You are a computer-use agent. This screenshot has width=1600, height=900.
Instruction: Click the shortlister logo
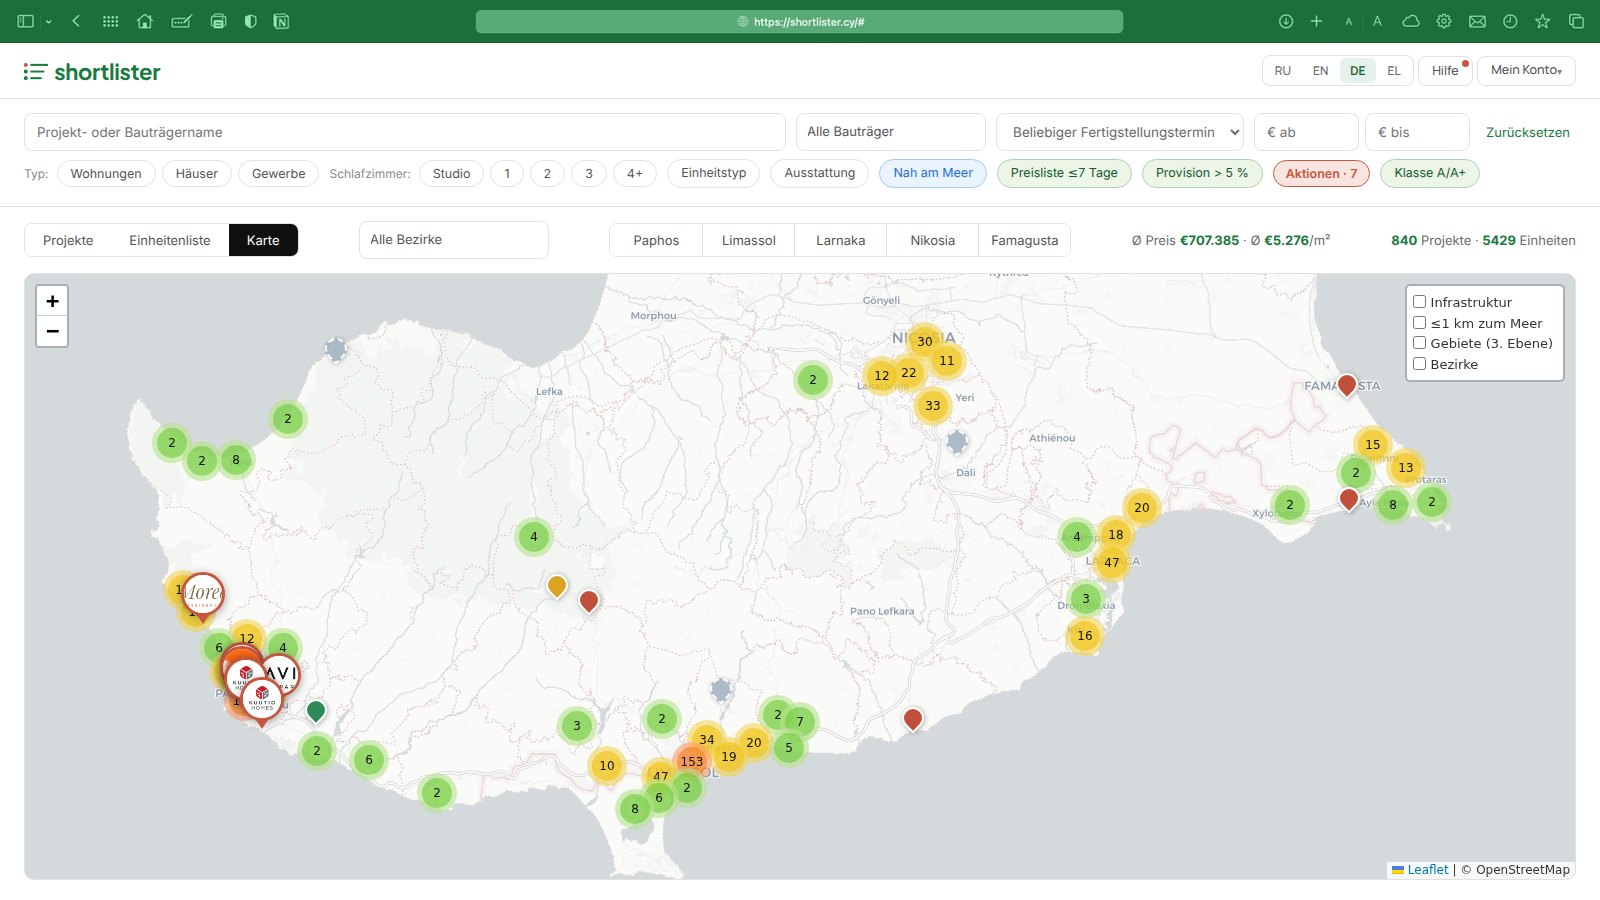92,72
